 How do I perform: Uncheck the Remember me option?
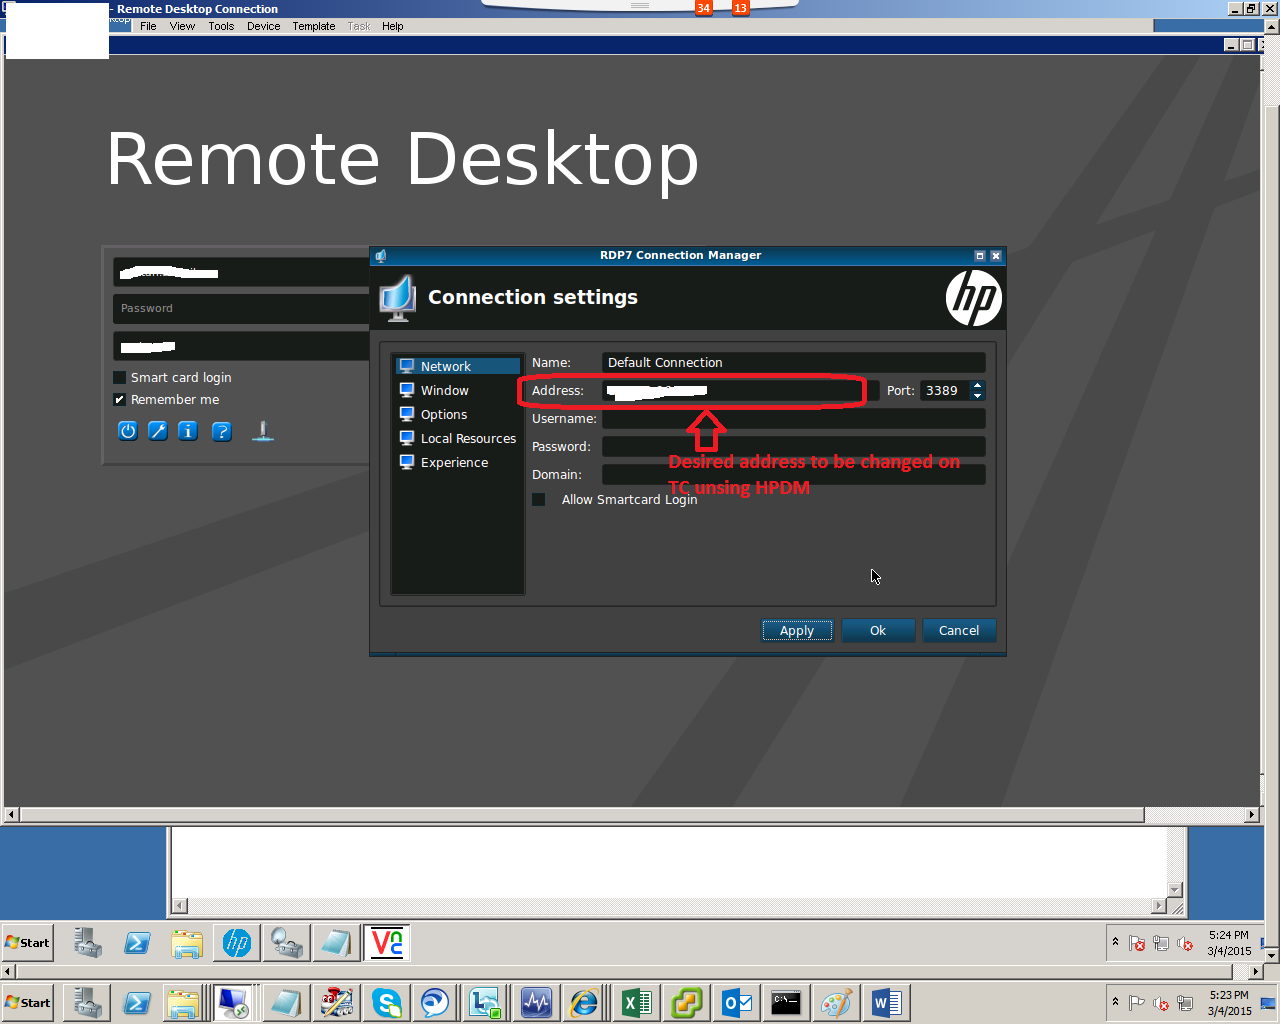[119, 399]
